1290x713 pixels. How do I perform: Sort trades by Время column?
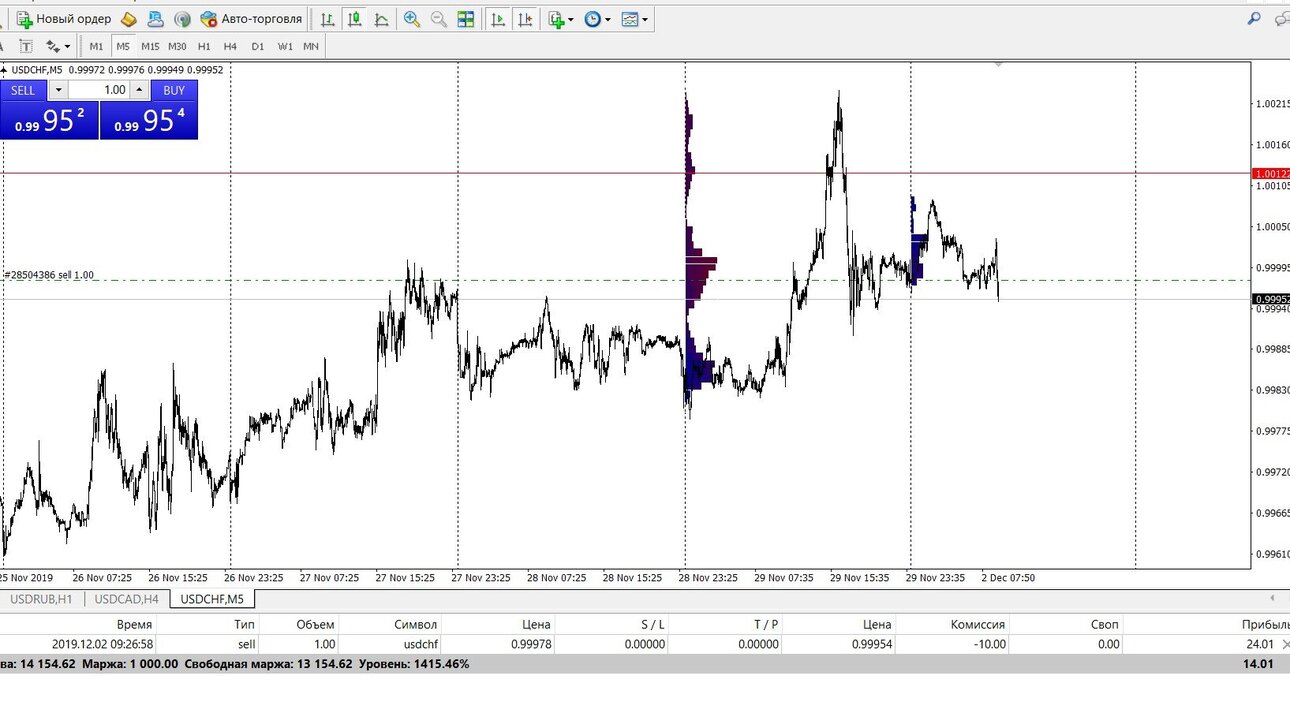tap(134, 624)
